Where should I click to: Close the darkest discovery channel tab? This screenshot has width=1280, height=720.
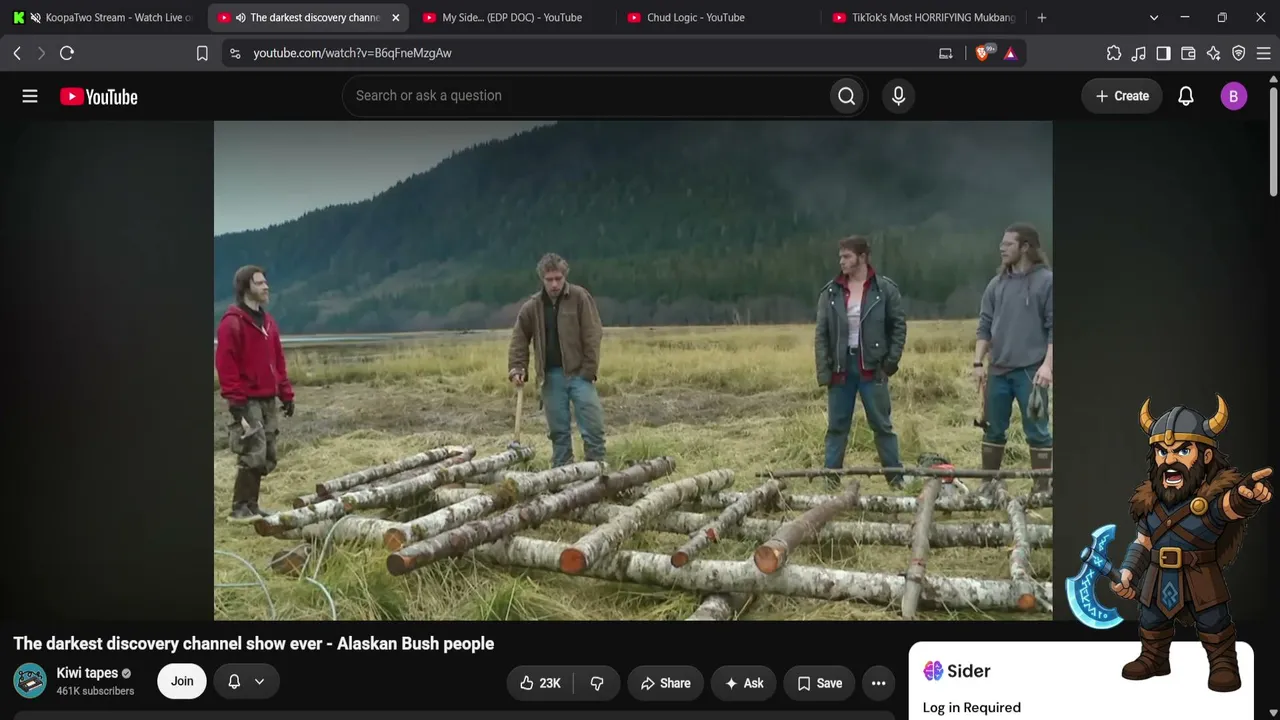(x=395, y=18)
